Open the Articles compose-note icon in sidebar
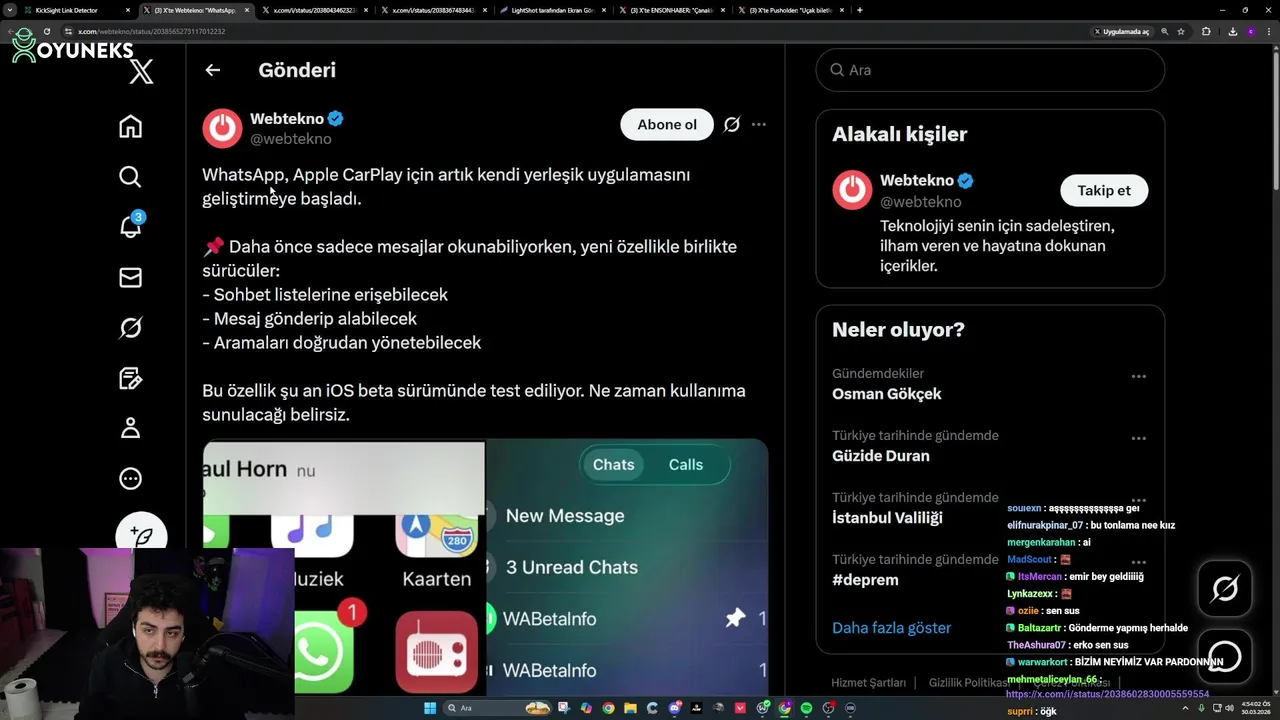 pos(130,378)
